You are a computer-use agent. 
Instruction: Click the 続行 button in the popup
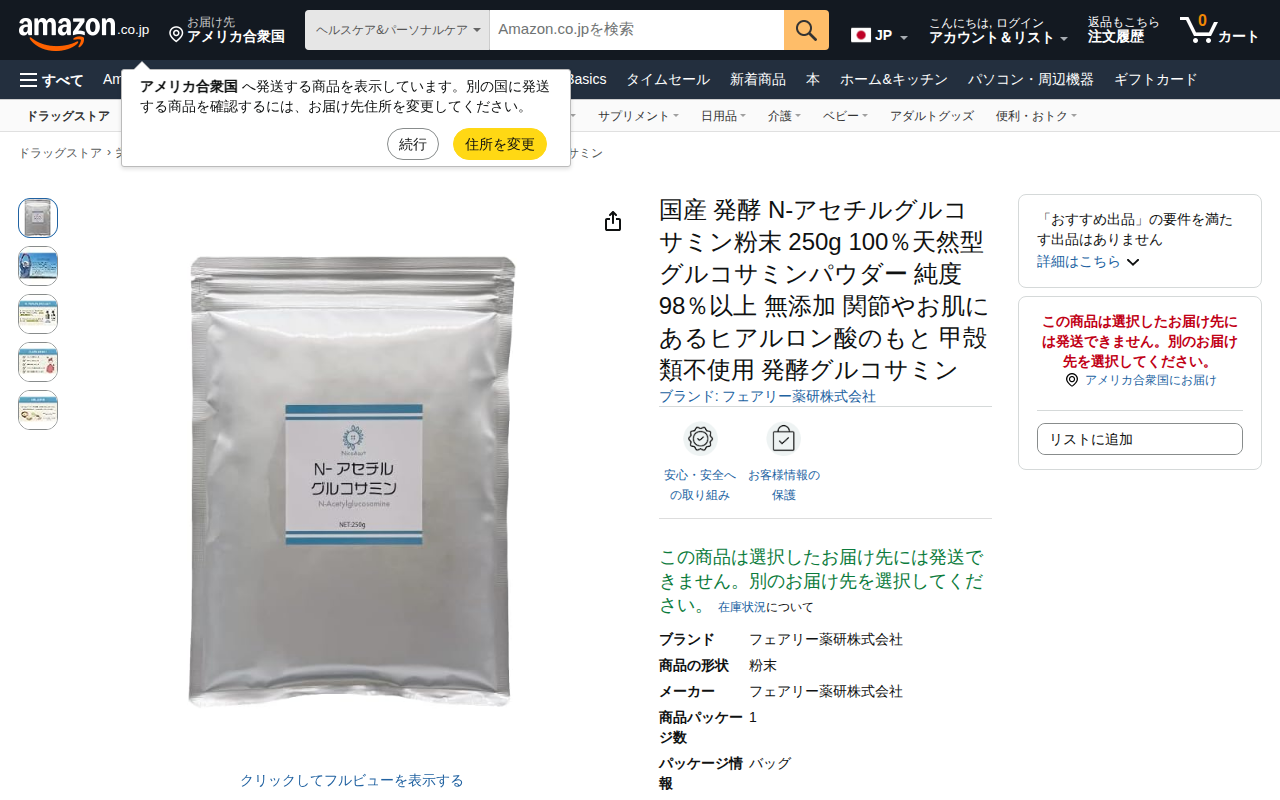click(x=413, y=144)
